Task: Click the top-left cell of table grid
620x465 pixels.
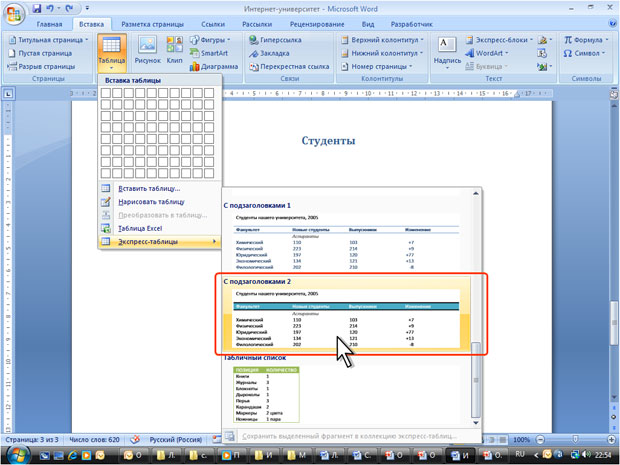Action: (x=106, y=93)
